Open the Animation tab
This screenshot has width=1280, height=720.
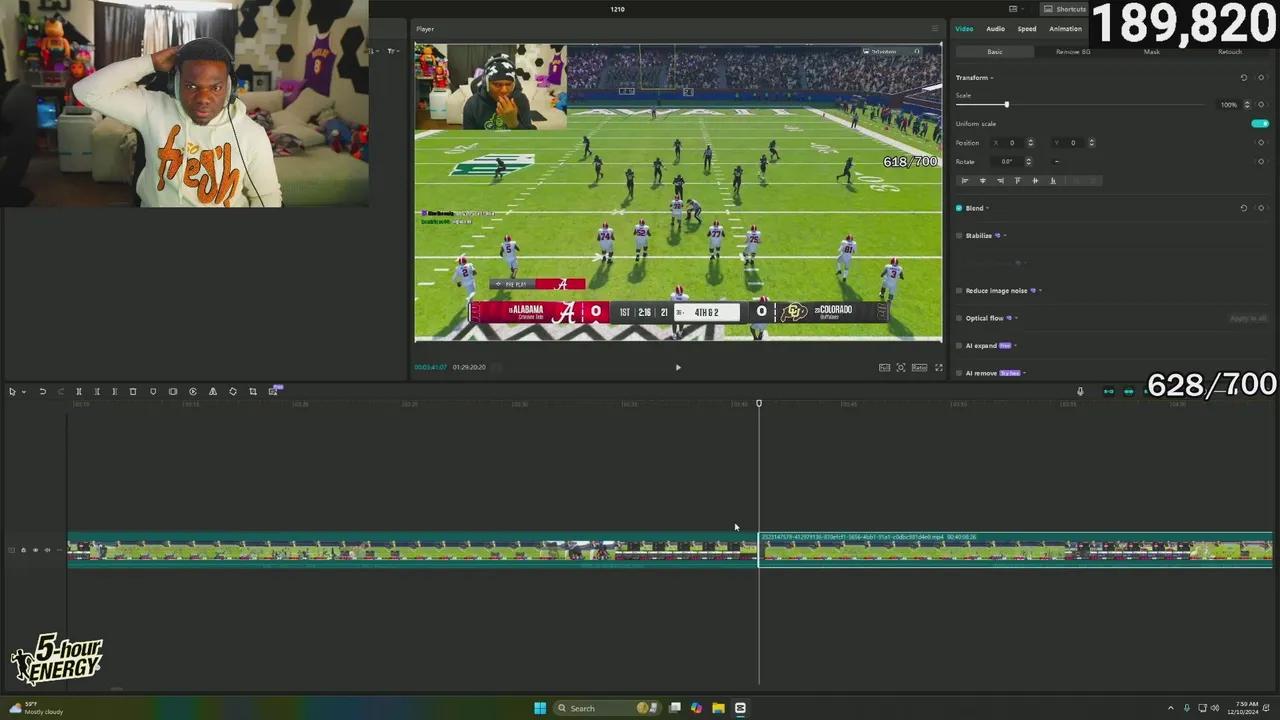click(x=1065, y=29)
